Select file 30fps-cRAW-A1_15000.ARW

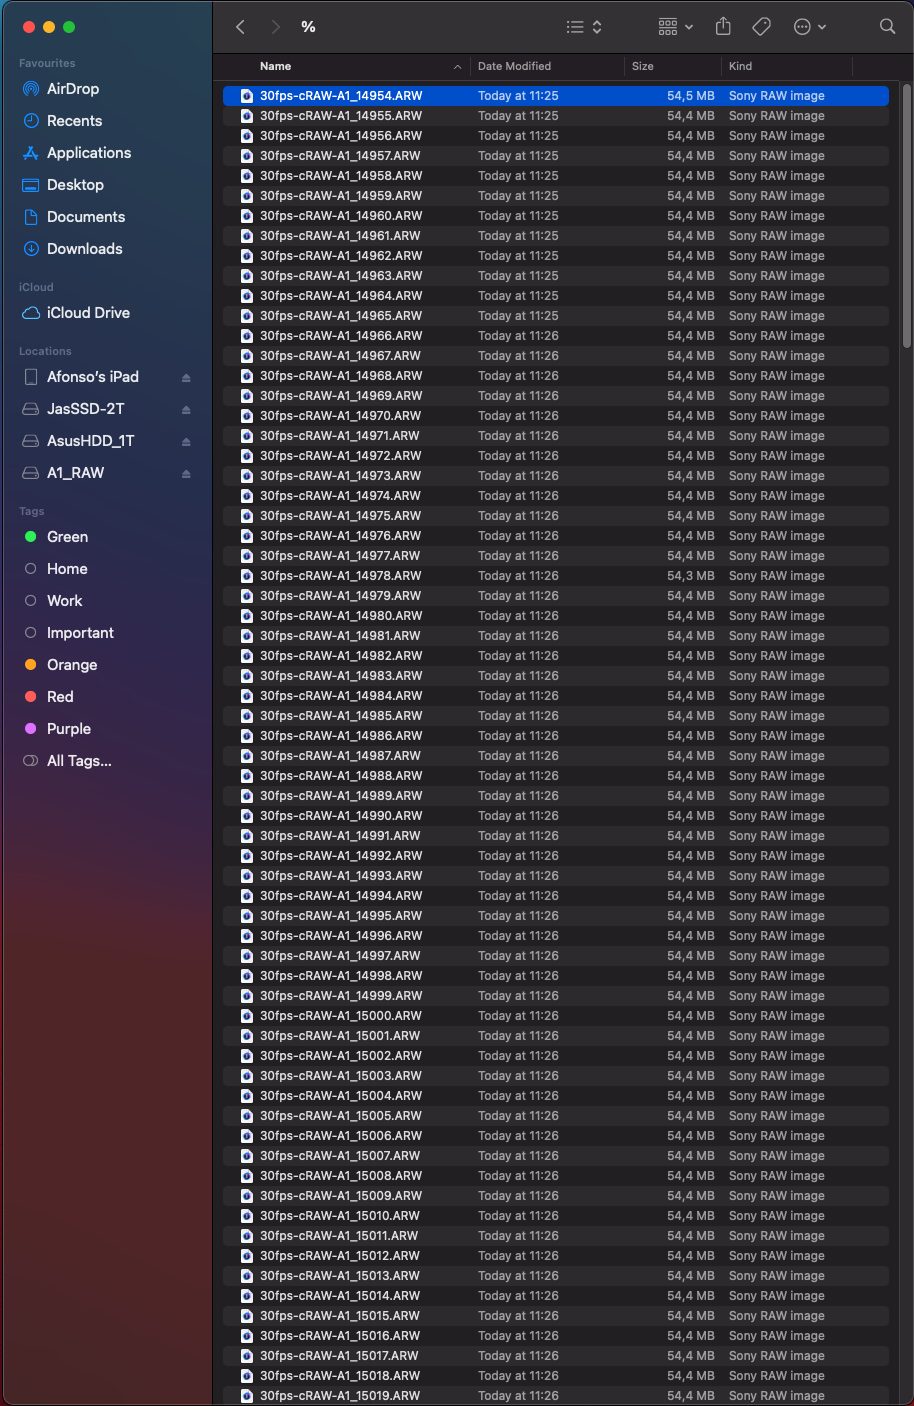point(556,1016)
